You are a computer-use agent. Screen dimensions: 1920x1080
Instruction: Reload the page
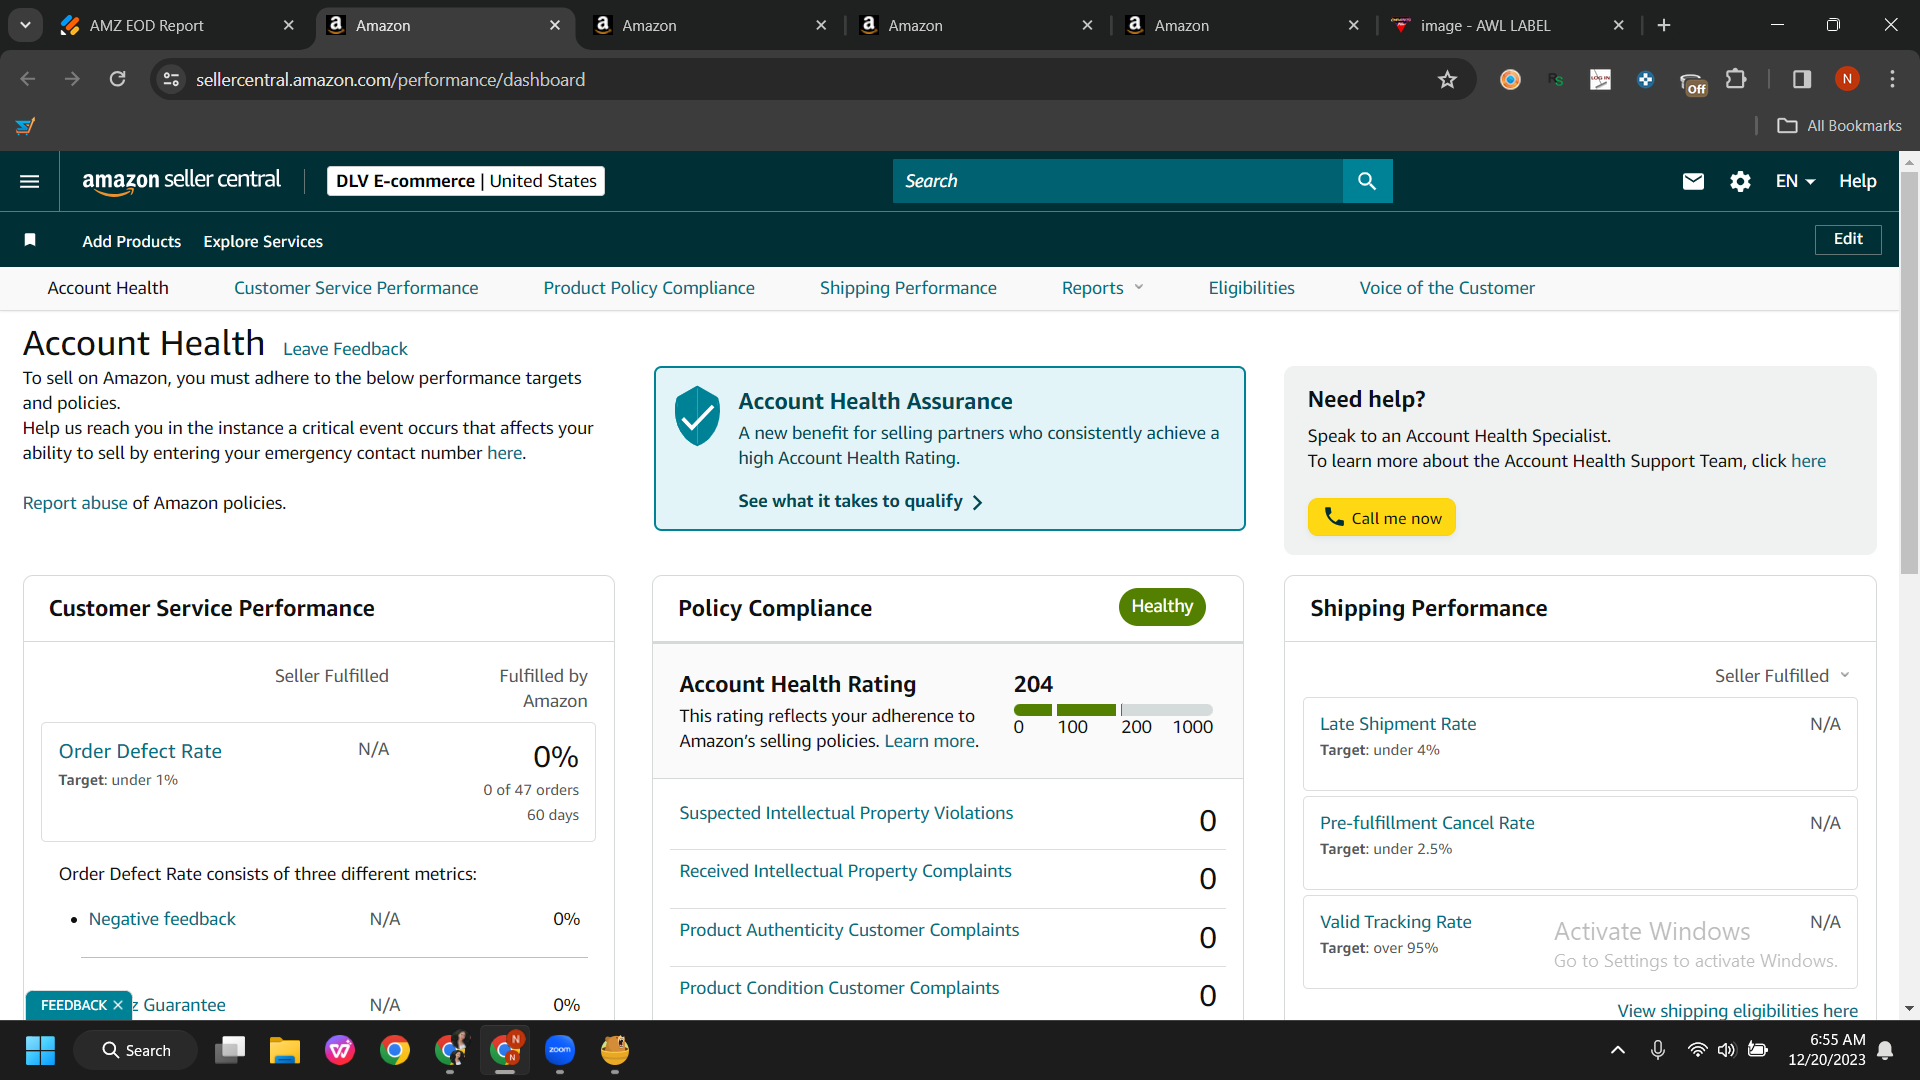(117, 79)
